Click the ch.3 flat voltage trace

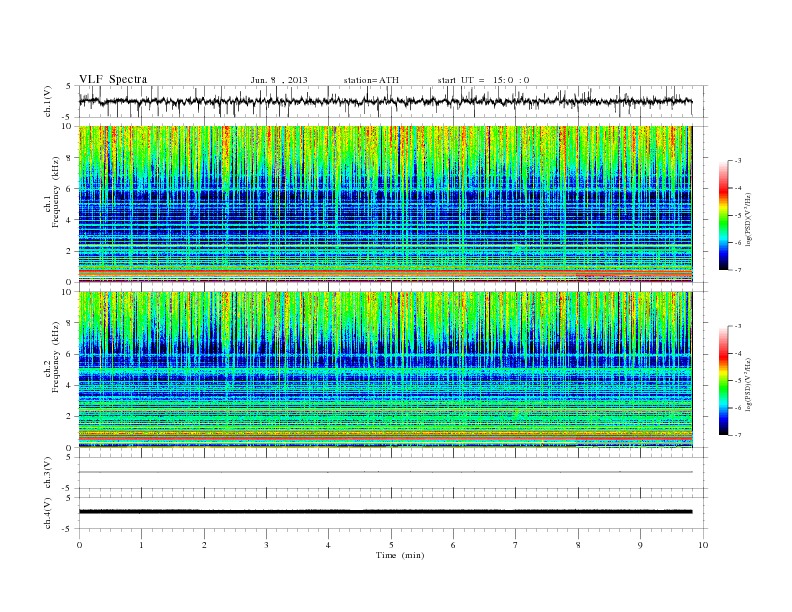[x=385, y=472]
